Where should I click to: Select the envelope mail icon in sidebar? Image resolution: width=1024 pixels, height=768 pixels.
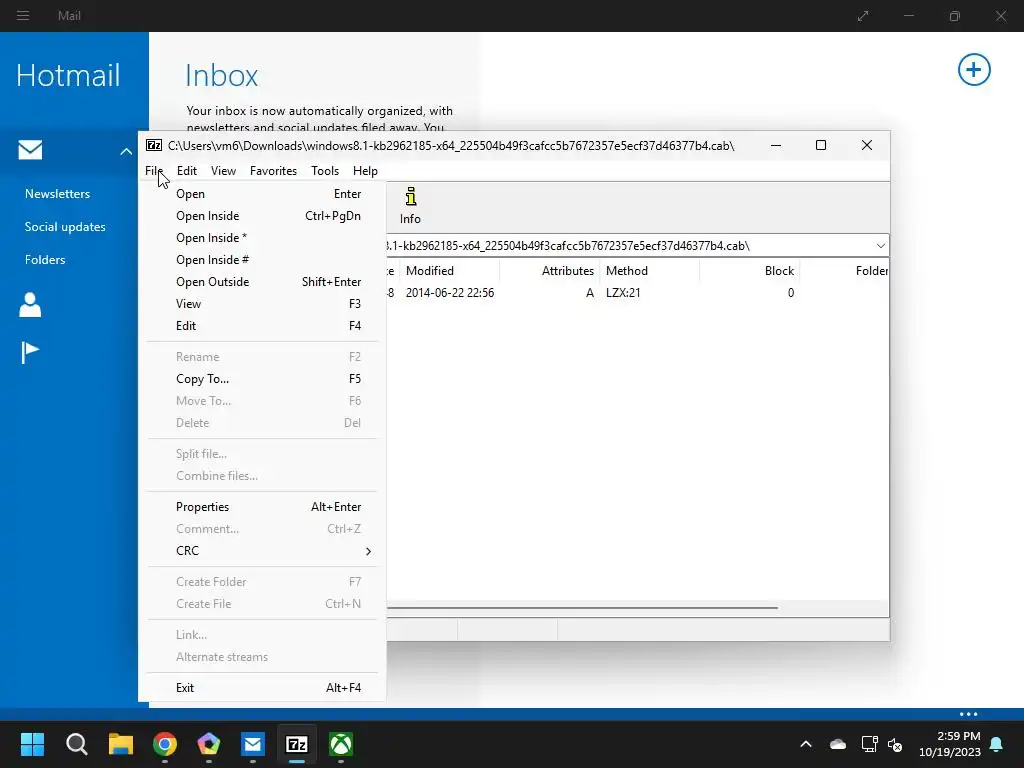pos(30,150)
